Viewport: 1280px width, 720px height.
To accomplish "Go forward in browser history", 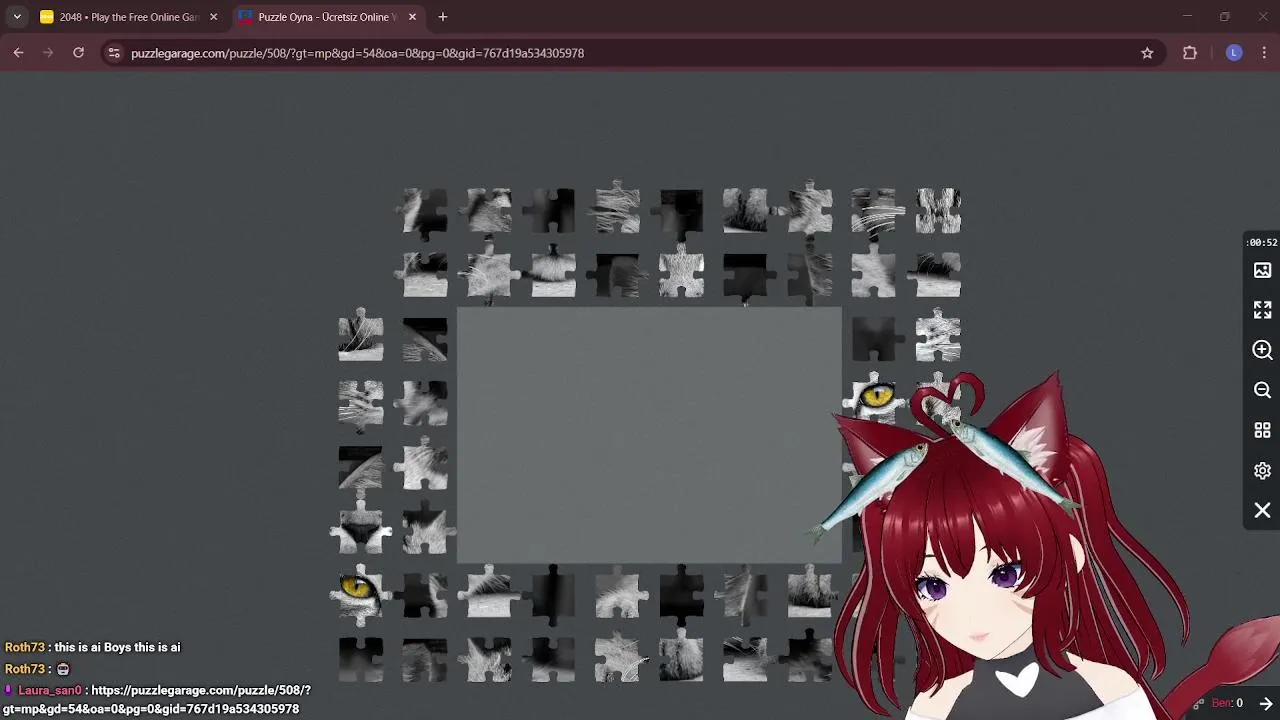I will click(x=48, y=53).
